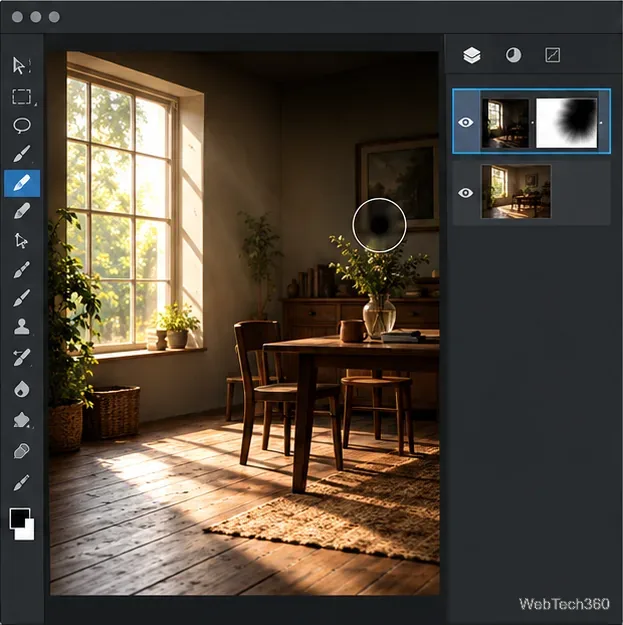Image resolution: width=623 pixels, height=625 pixels.
Task: Select the black-and-white layer mask thumbnail
Action: (x=566, y=123)
